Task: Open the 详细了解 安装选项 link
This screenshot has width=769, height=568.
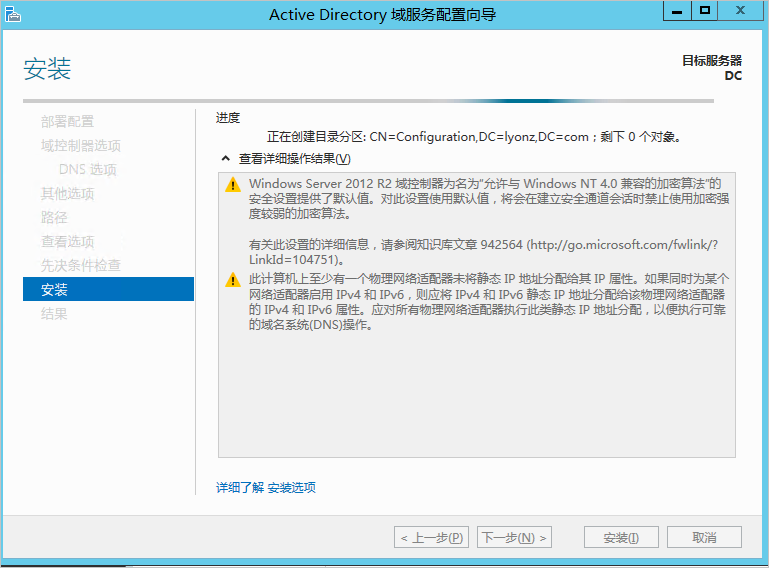Action: pyautogui.click(x=266, y=488)
